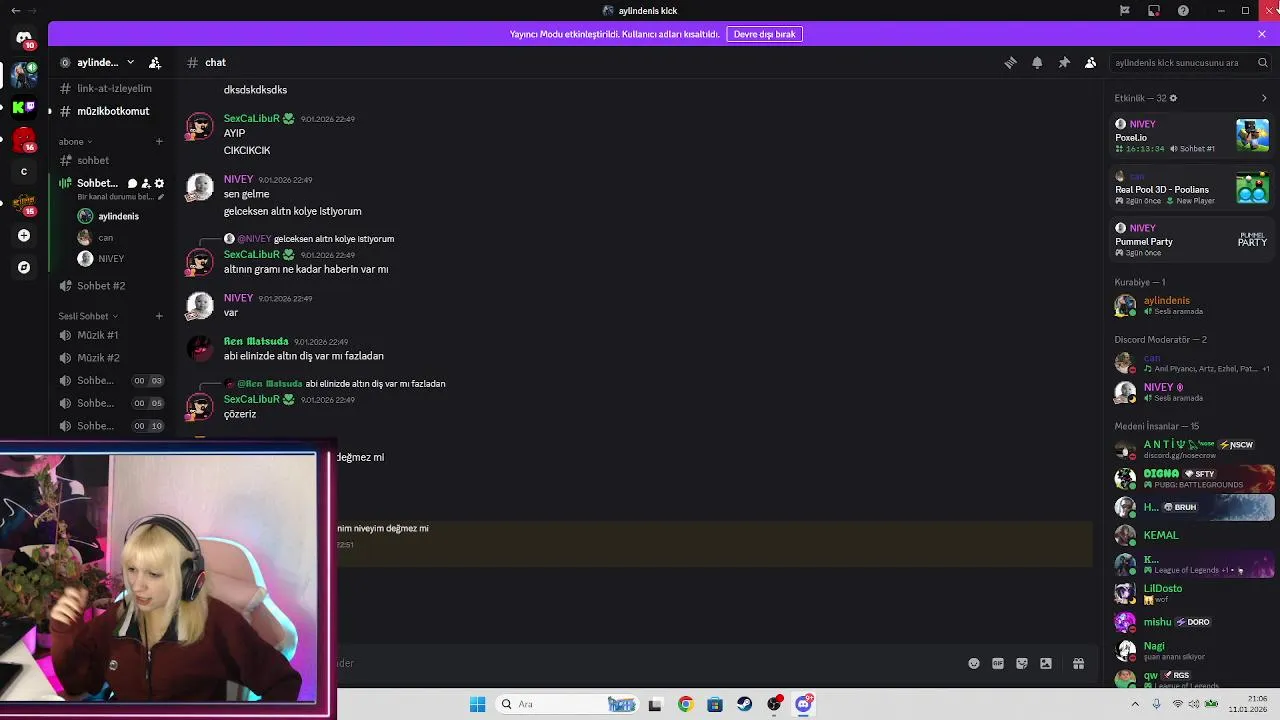Open the Sohbet voice channel settings gear
This screenshot has height=720, width=1280.
[x=159, y=183]
